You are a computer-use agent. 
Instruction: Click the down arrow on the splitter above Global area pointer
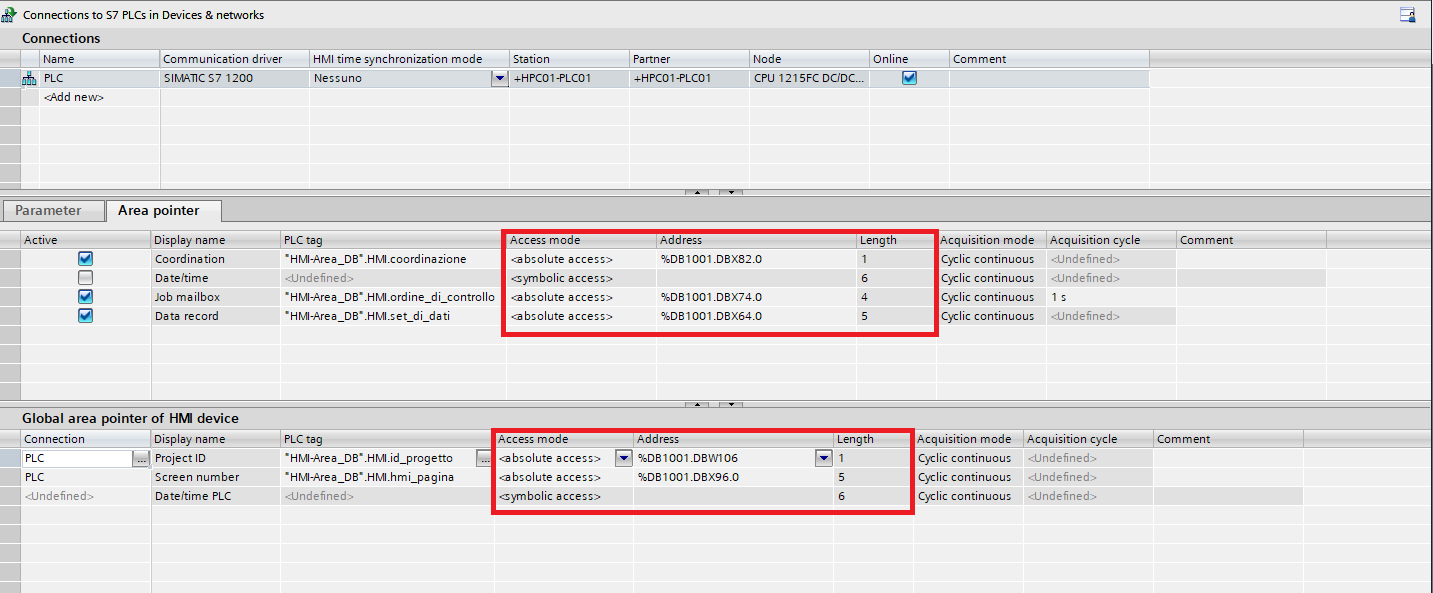click(x=731, y=404)
